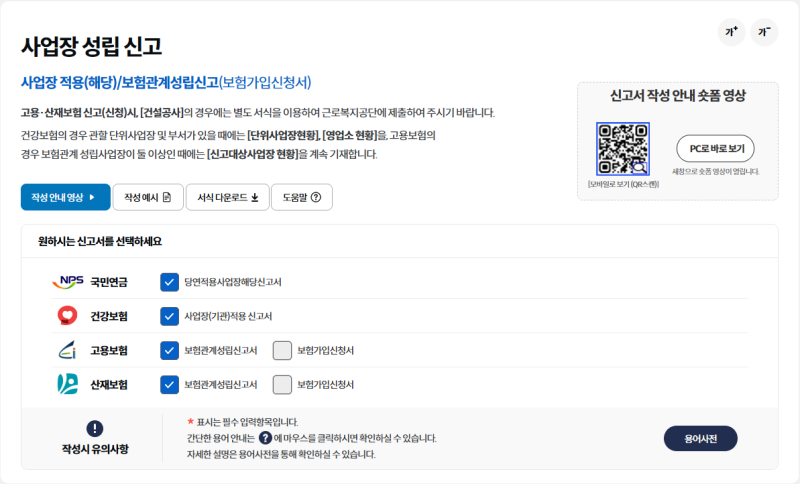This screenshot has height=484, width=800.
Task: Download the form via 서식 다운로드
Action: click(228, 197)
